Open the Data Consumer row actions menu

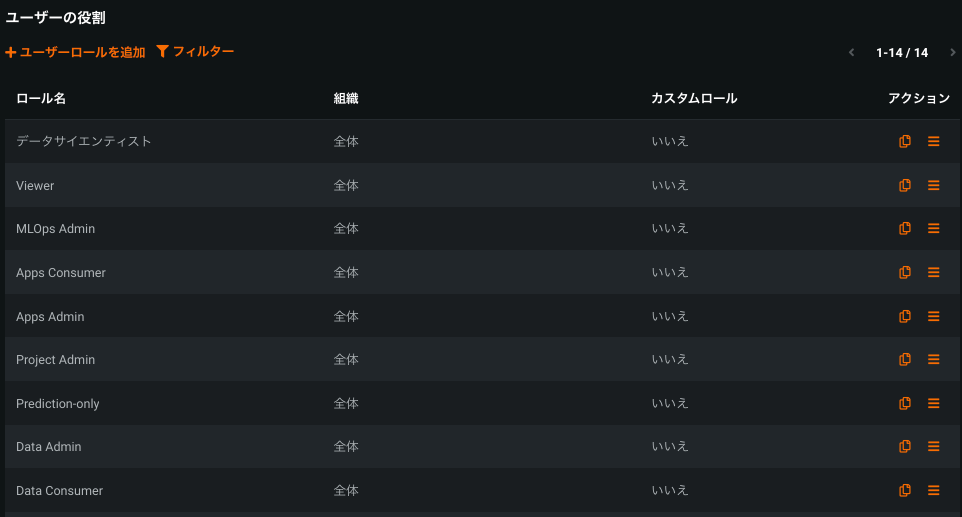tap(934, 490)
